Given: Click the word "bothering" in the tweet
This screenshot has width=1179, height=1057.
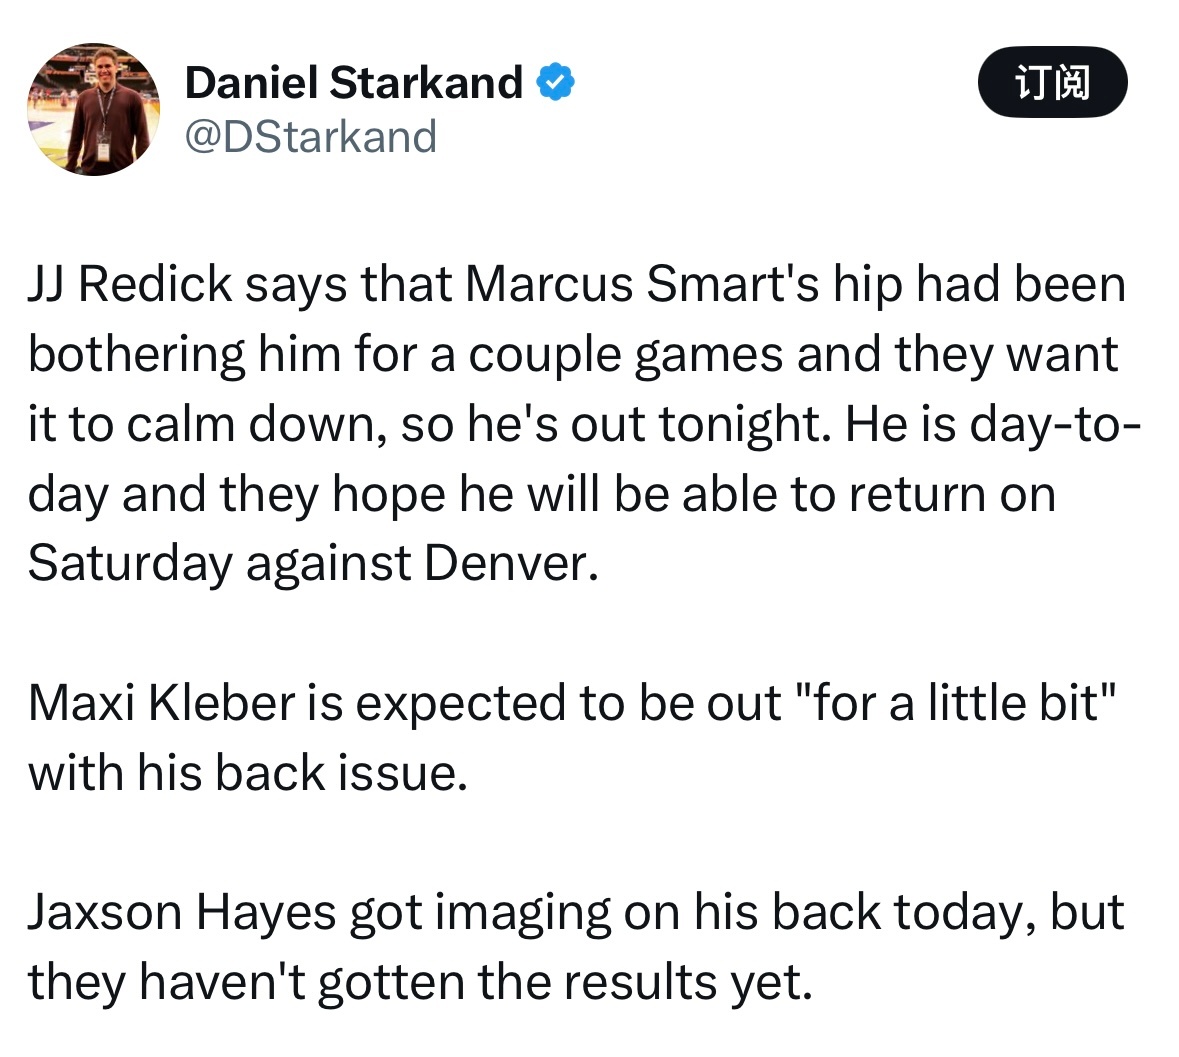Looking at the screenshot, I should pyautogui.click(x=137, y=356).
